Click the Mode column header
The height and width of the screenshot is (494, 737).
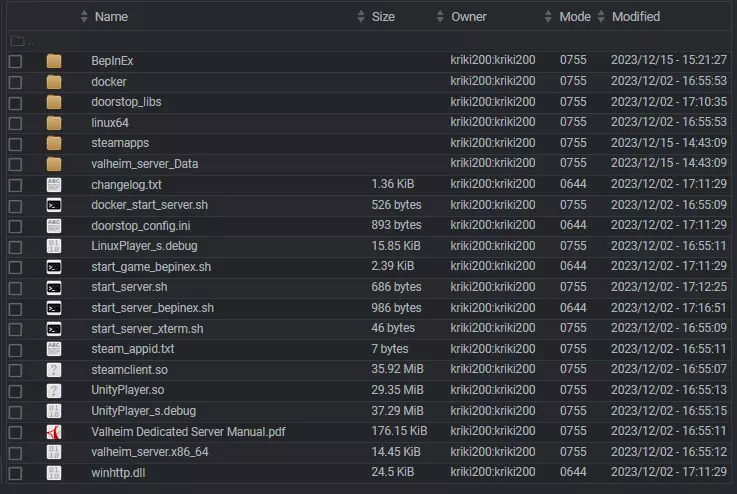point(575,17)
